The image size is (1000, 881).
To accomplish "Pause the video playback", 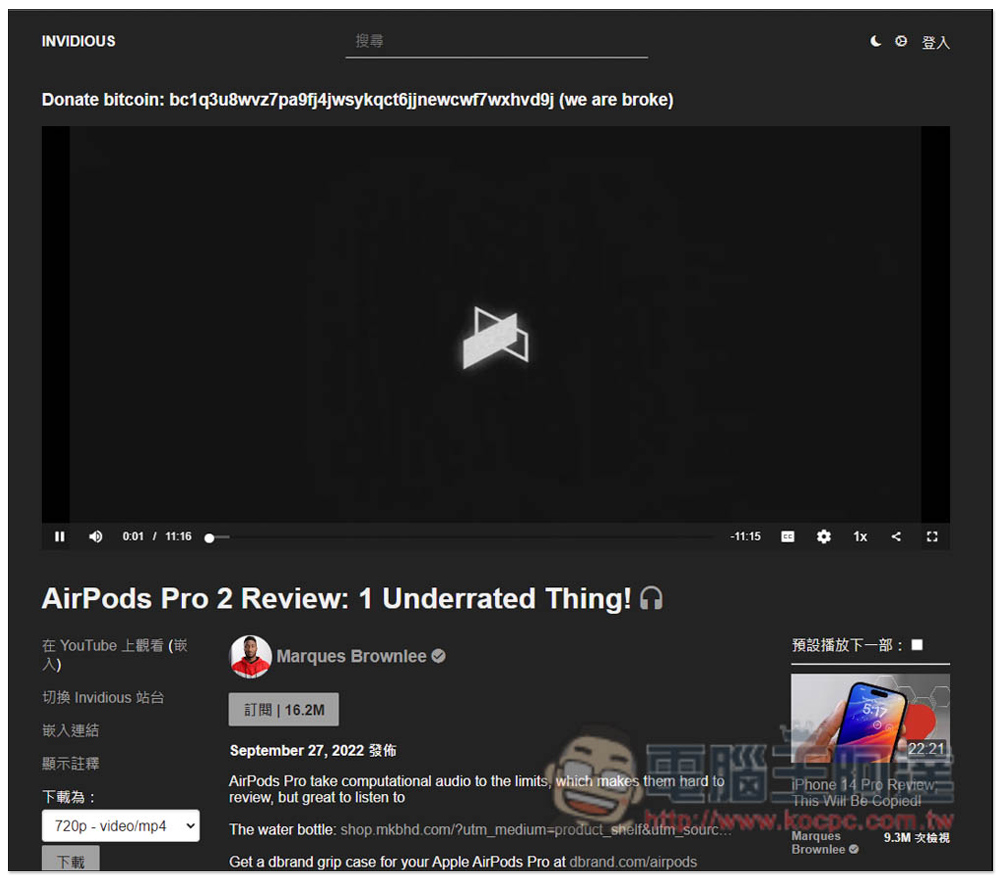I will point(60,537).
